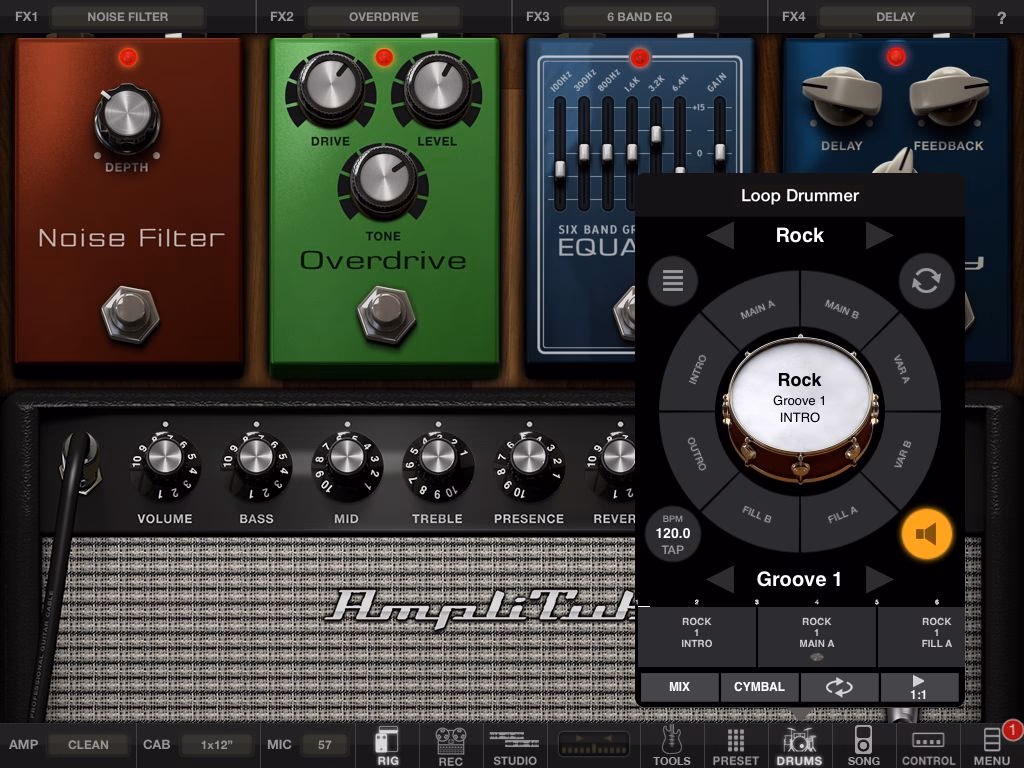Select previous style with left arrow beside Rock
The image size is (1024, 768).
click(720, 235)
